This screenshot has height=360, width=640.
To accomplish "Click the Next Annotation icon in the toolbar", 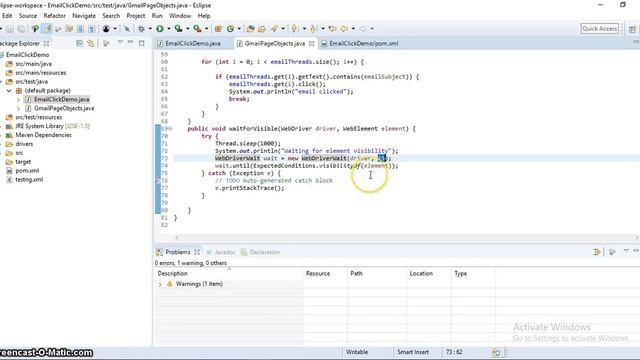I will pos(295,29).
